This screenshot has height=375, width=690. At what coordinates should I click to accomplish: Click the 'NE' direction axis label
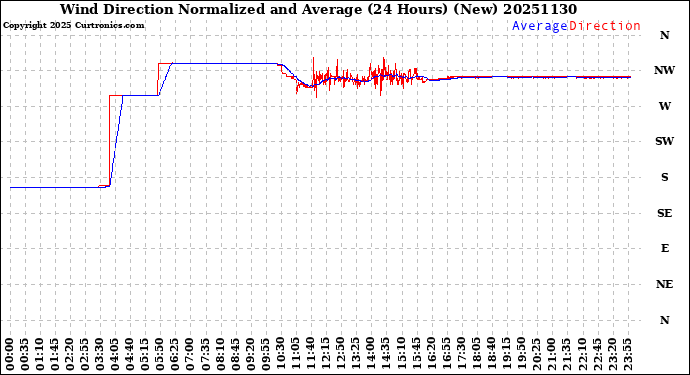click(664, 284)
